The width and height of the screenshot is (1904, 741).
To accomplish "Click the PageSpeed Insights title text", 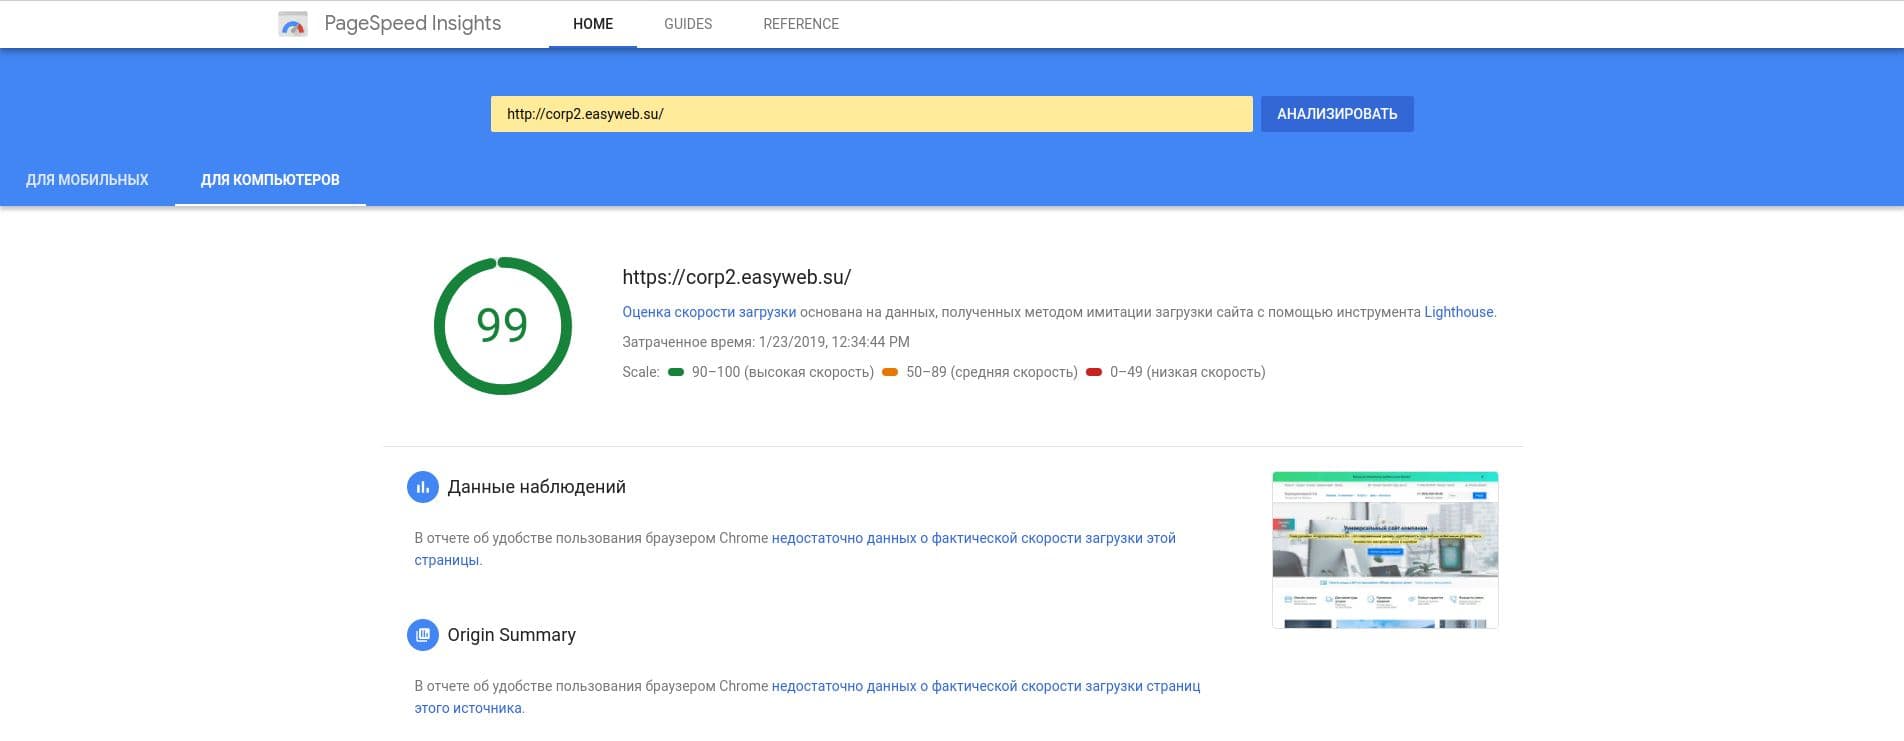I will click(412, 24).
